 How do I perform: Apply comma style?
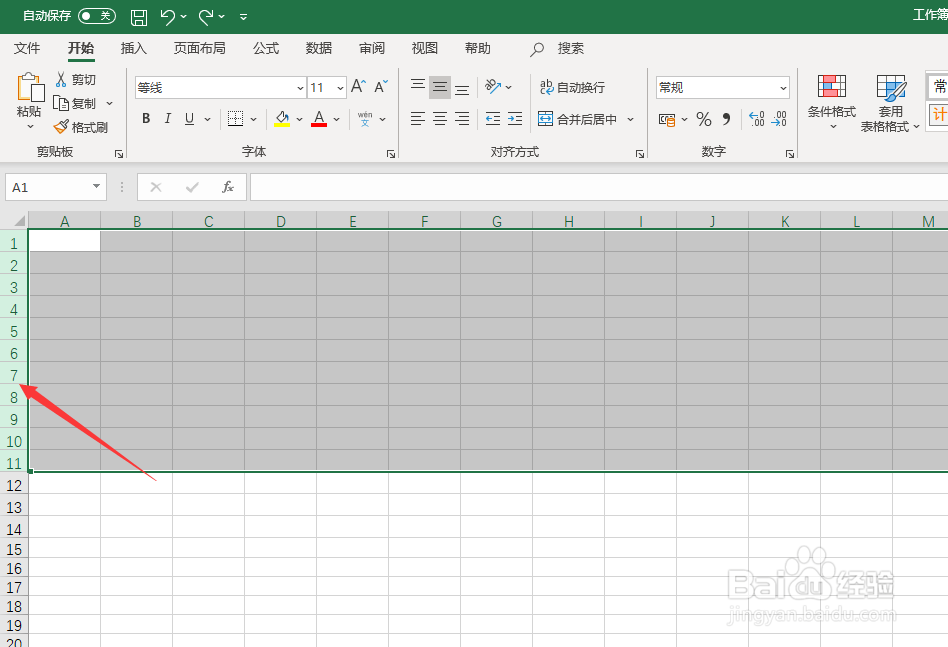(x=726, y=119)
